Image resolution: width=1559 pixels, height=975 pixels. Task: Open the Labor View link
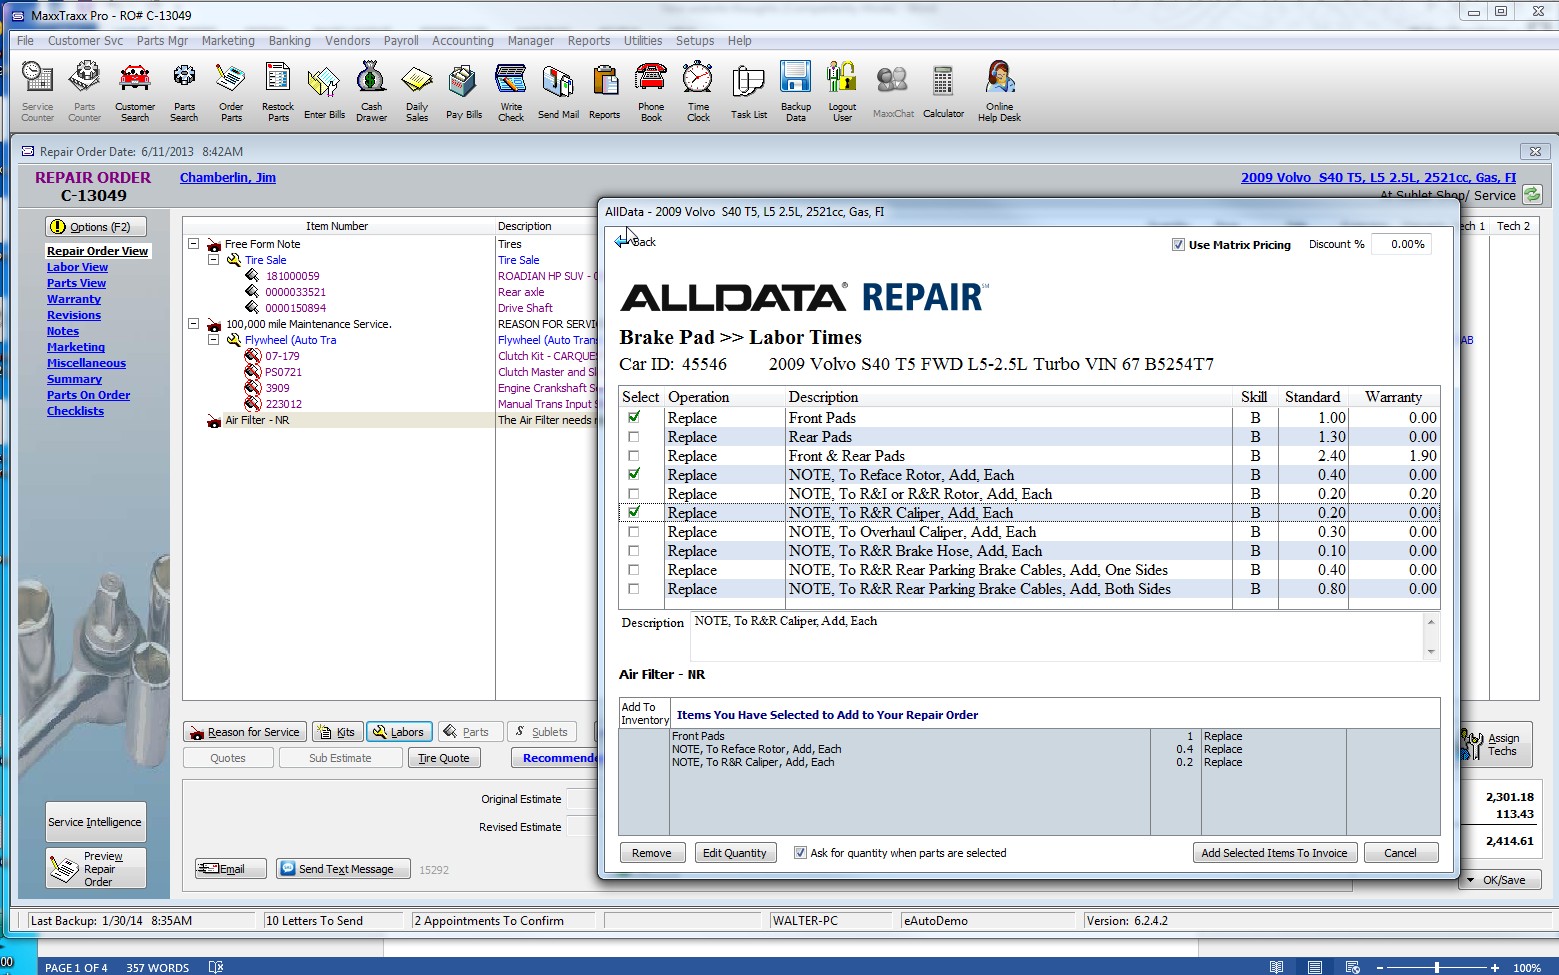[77, 267]
